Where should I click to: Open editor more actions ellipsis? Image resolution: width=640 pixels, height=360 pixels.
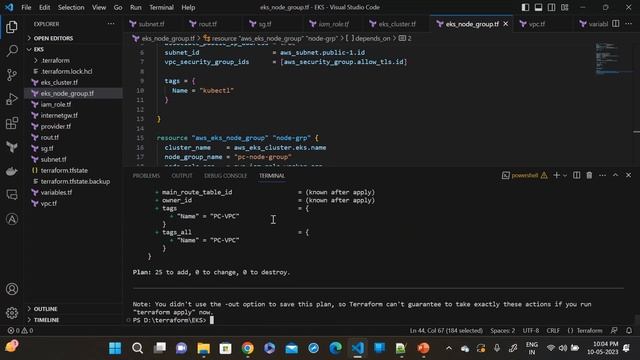(x=629, y=24)
